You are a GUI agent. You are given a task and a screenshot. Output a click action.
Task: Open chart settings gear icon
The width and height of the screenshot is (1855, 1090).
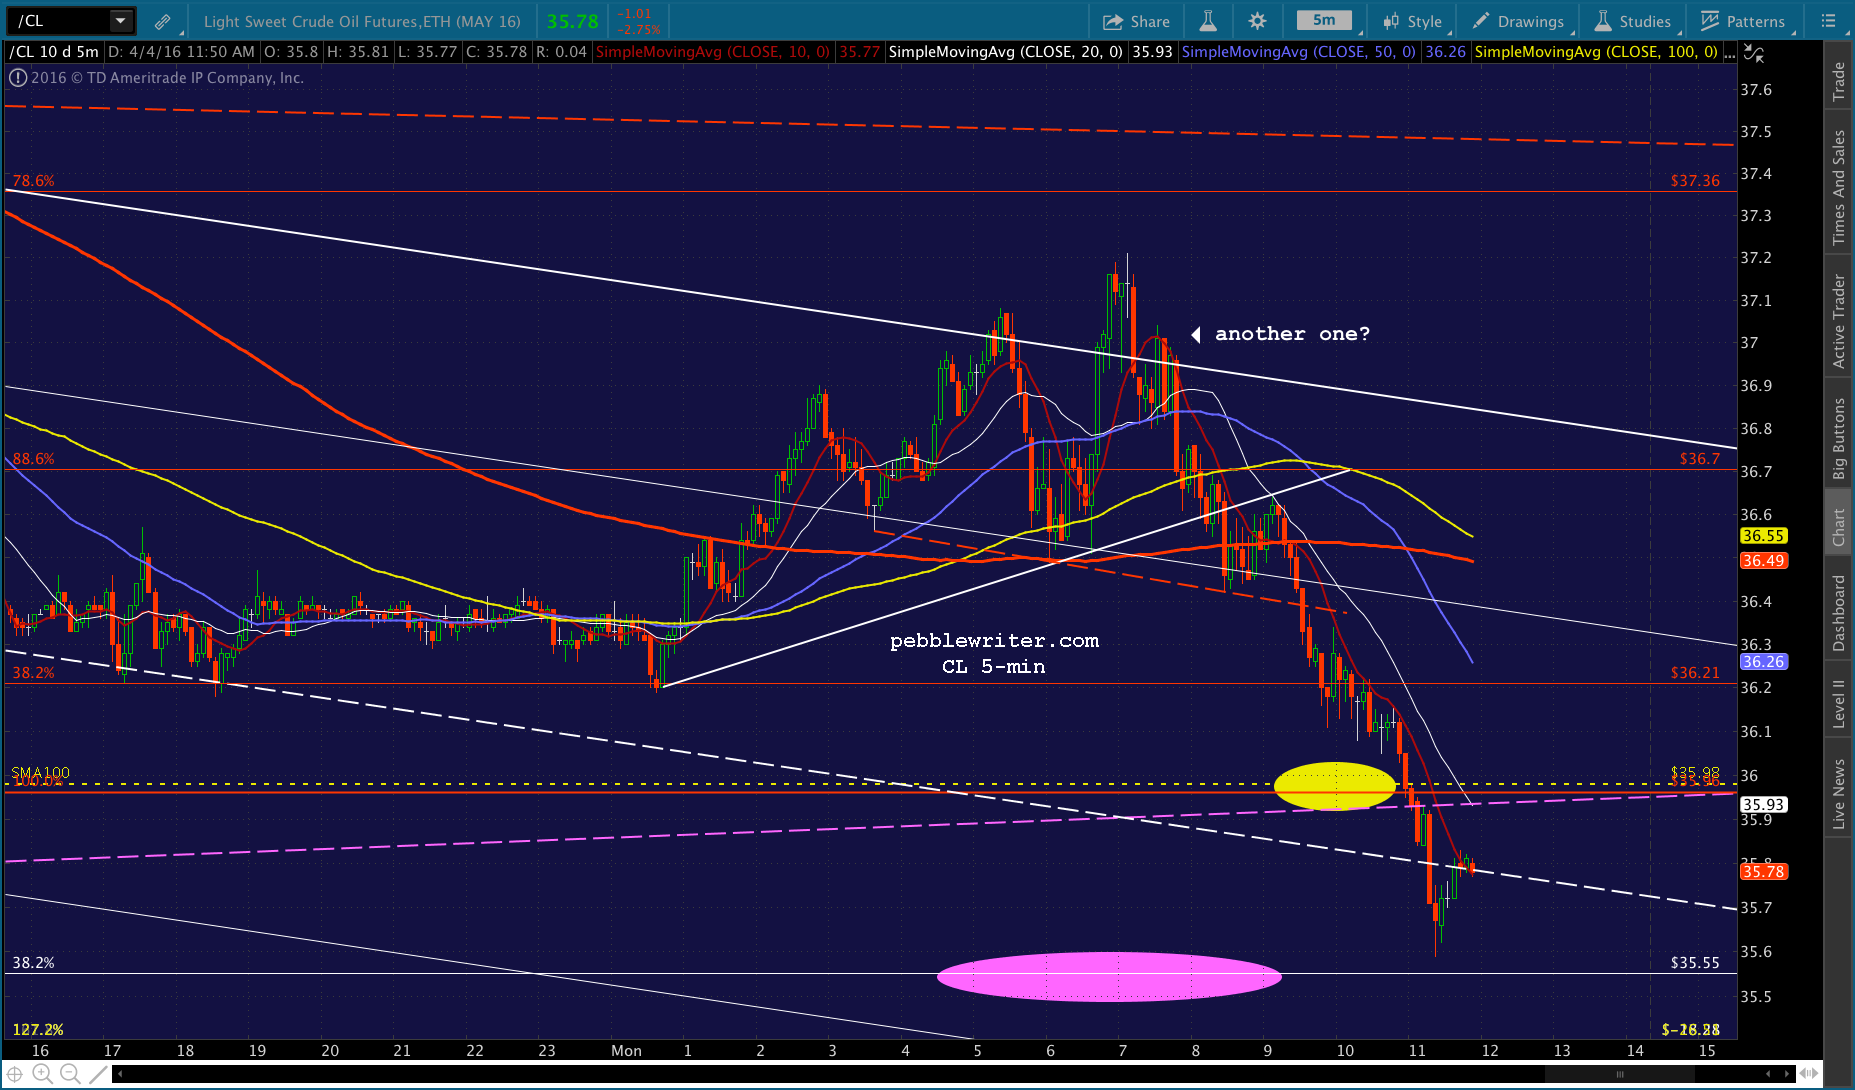pyautogui.click(x=1257, y=21)
